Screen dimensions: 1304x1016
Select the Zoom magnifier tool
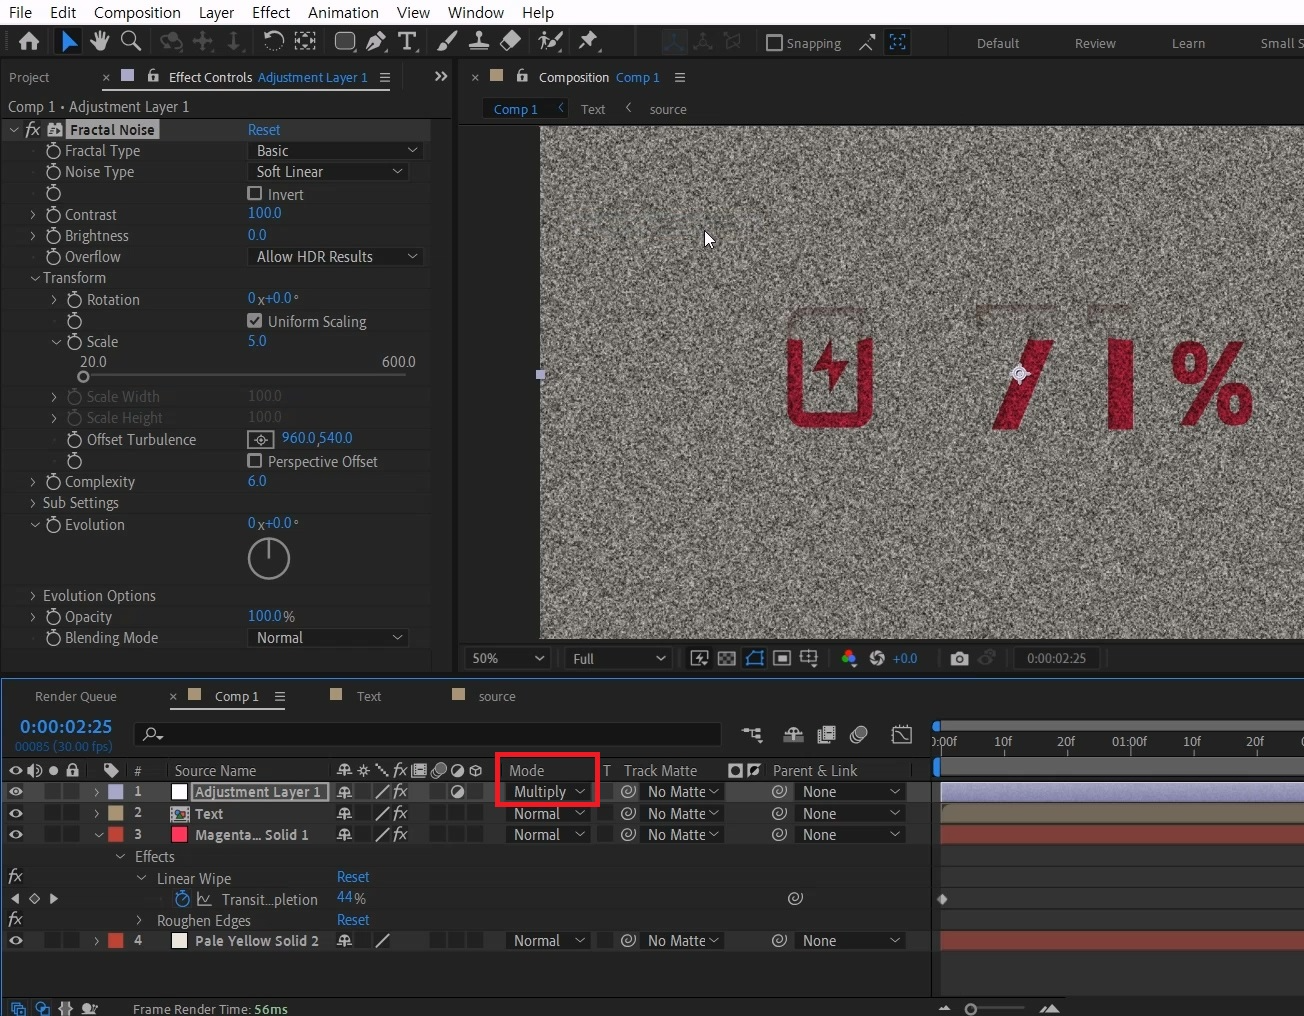(x=130, y=41)
